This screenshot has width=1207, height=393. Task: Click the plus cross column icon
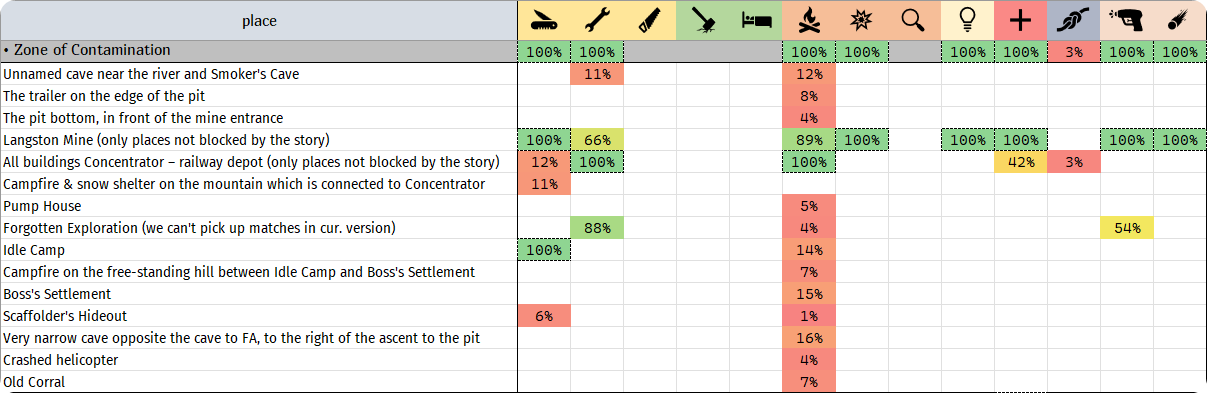point(1020,20)
